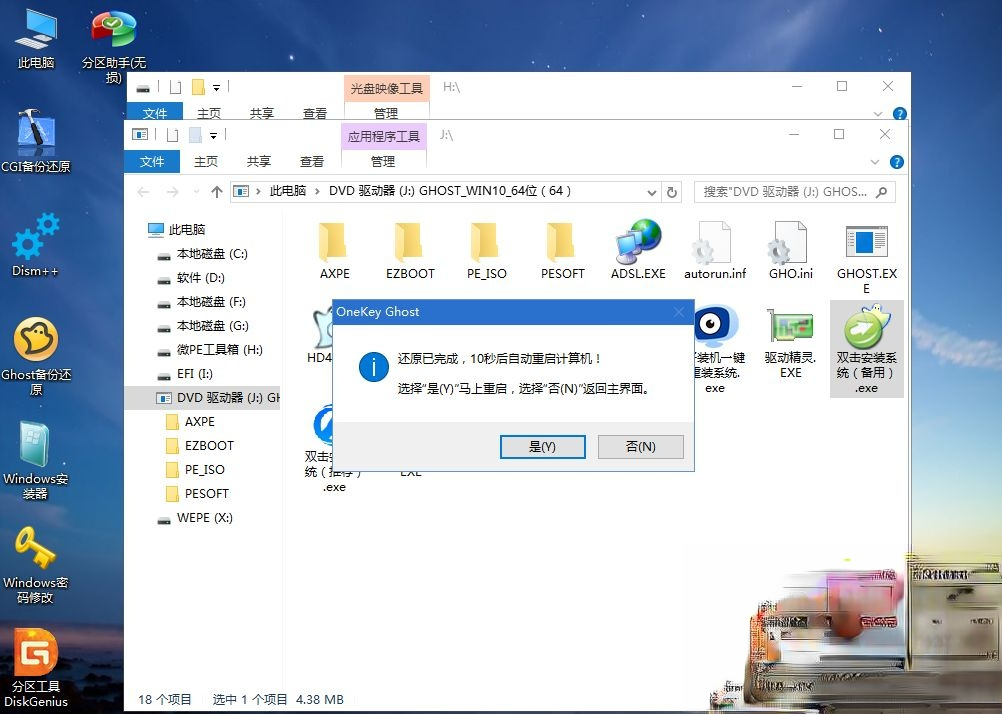This screenshot has width=1002, height=714.
Task: Click 是(Y) to restart now
Action: coord(543,447)
